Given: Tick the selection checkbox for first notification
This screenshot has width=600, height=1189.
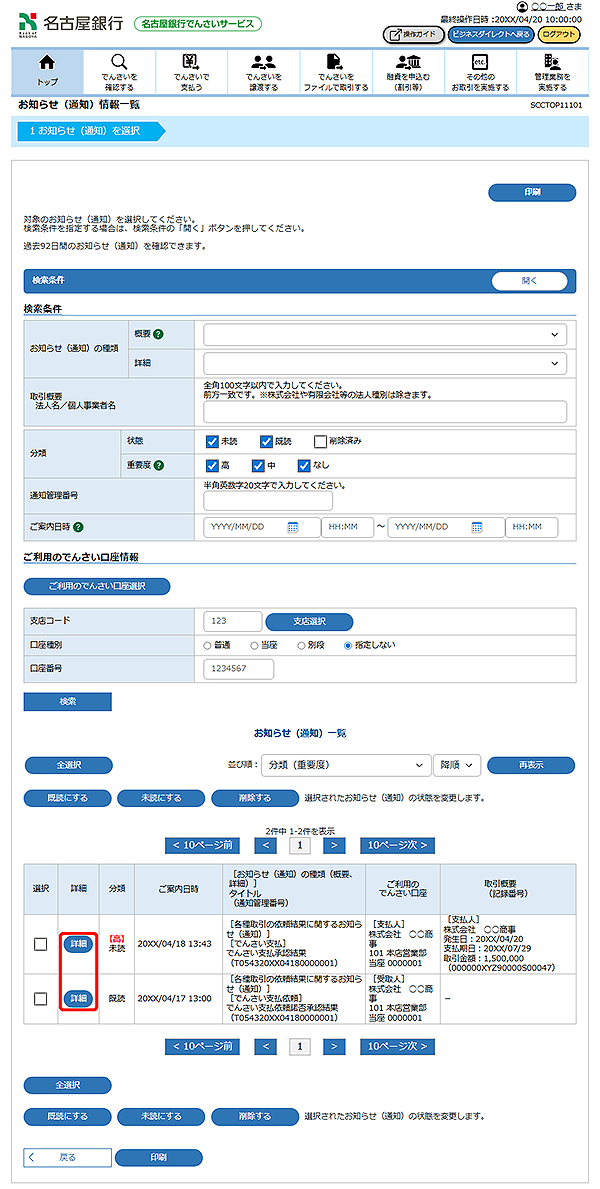Looking at the screenshot, I should pos(40,944).
